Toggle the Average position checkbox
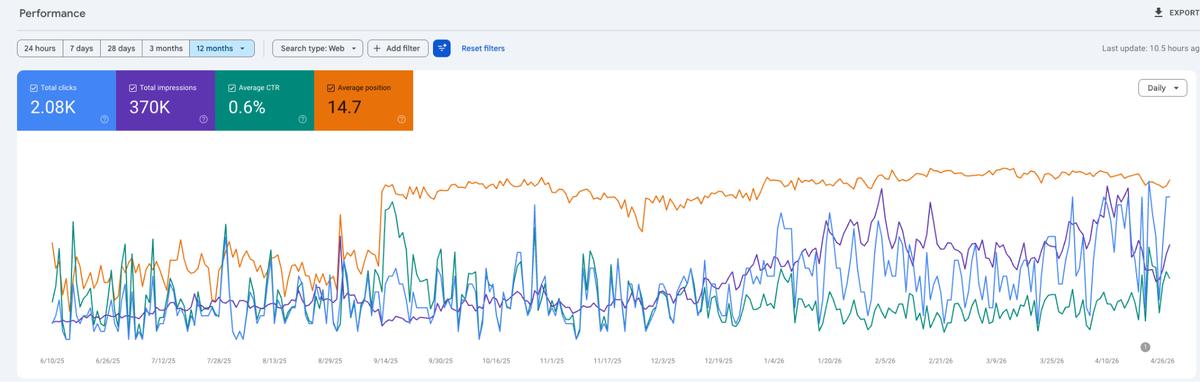Viewport: 1200px width, 382px height. pos(331,88)
